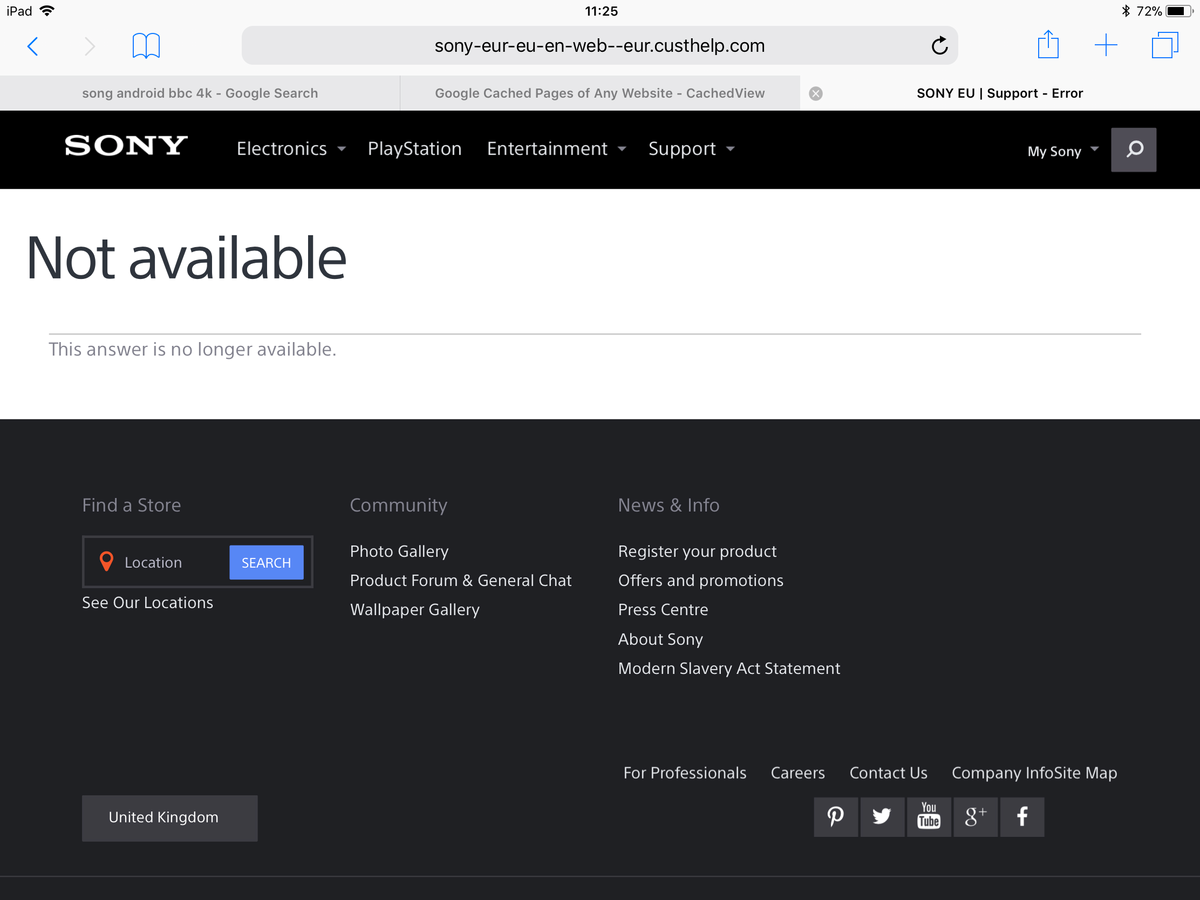Image resolution: width=1200 pixels, height=900 pixels.
Task: Open the My Sony dropdown
Action: coord(1062,151)
